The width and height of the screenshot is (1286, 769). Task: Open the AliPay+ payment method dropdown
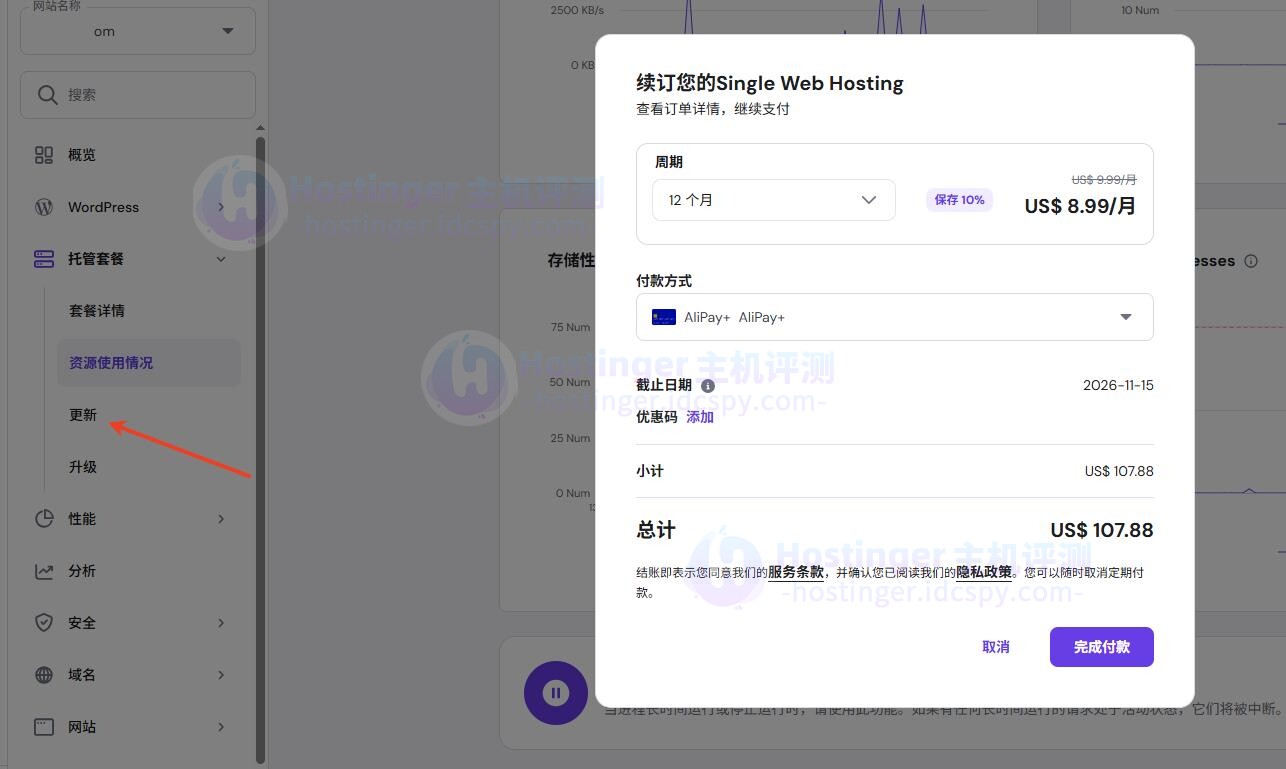point(894,317)
